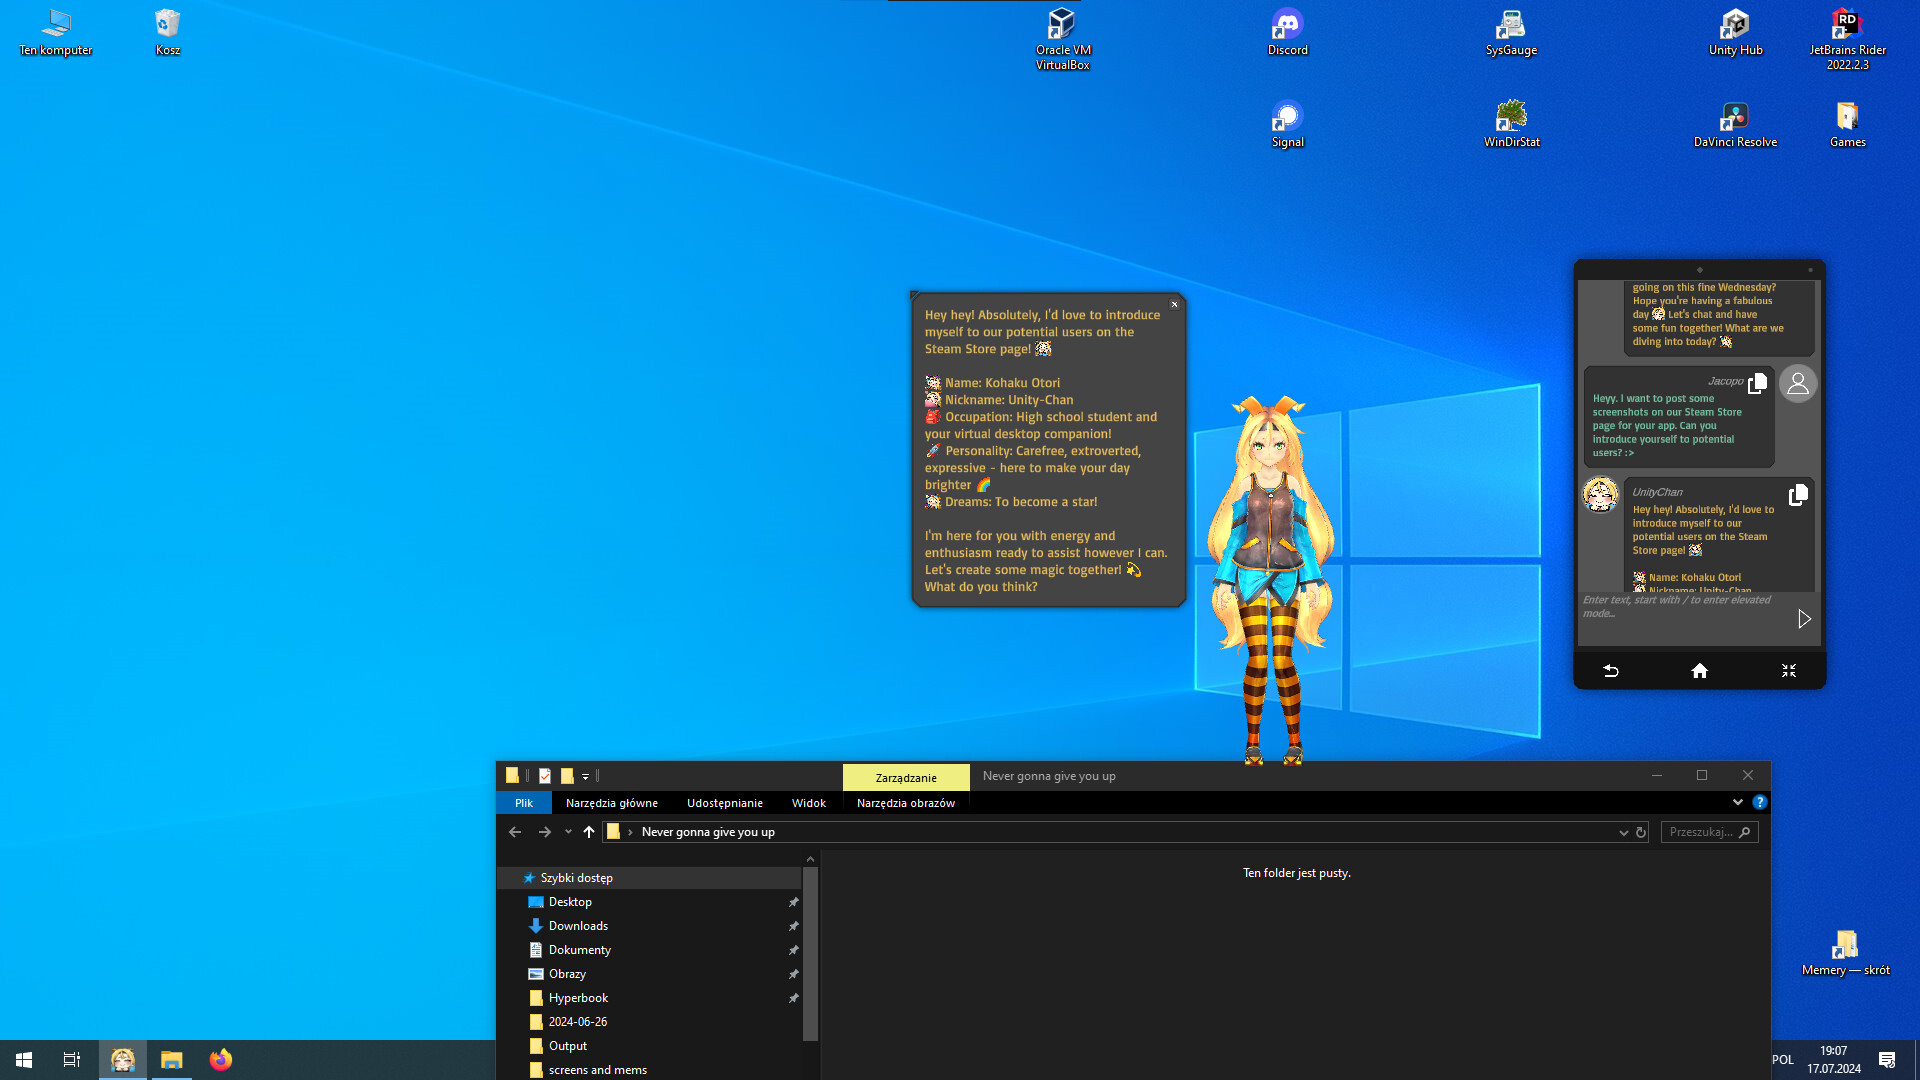Send the chat message with the arrow
Viewport: 1920px width, 1080px height.
point(1805,619)
